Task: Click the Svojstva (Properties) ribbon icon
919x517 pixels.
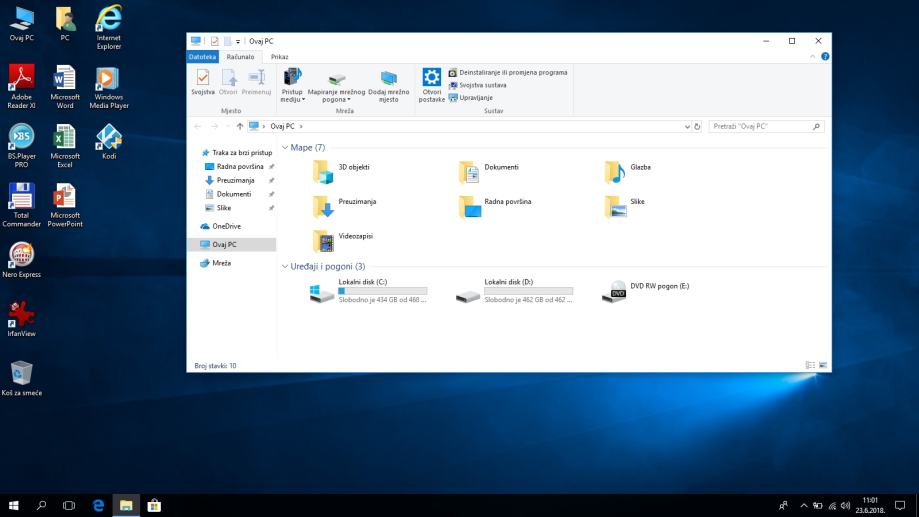Action: (x=202, y=79)
